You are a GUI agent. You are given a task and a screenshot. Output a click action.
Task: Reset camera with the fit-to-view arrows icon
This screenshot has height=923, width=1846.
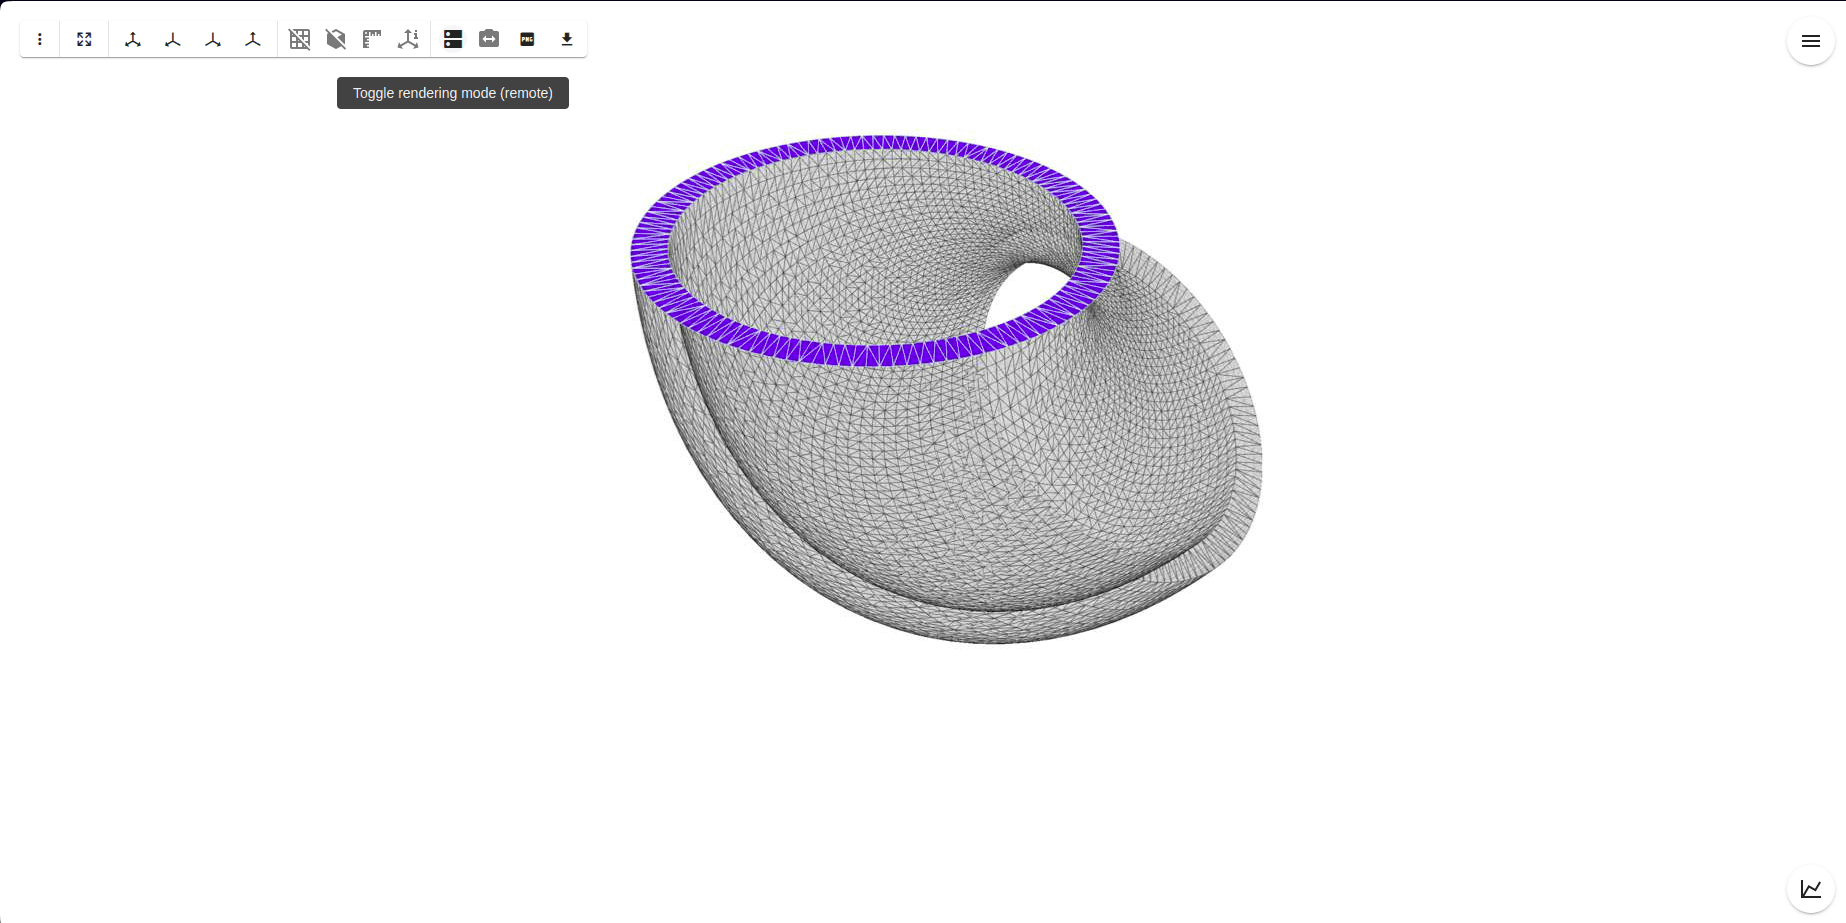(84, 39)
